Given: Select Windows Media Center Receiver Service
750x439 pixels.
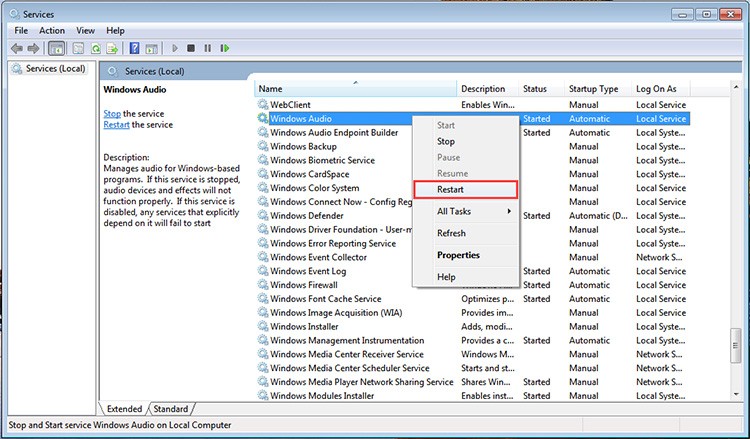Looking at the screenshot, I should [472, 354].
